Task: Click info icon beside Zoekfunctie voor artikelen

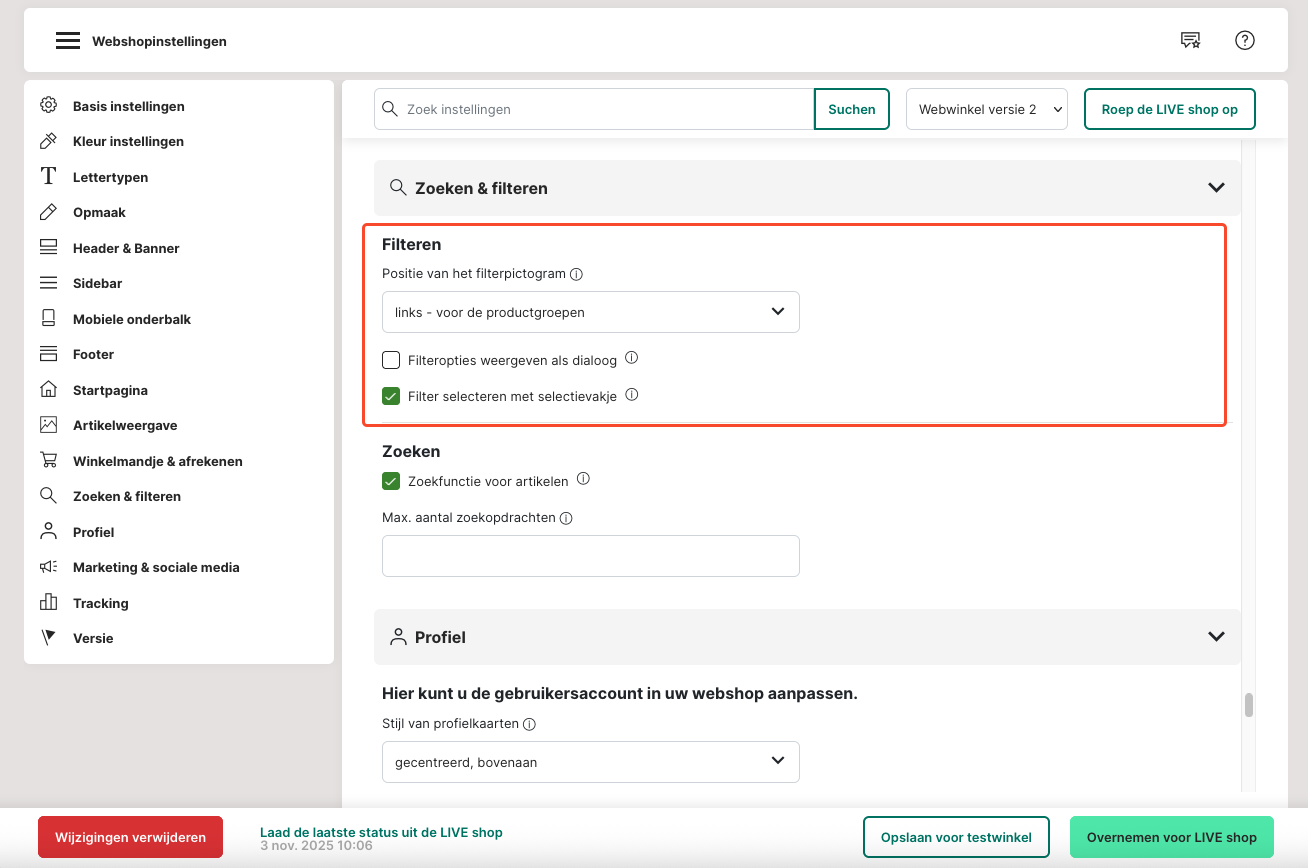Action: [x=583, y=480]
